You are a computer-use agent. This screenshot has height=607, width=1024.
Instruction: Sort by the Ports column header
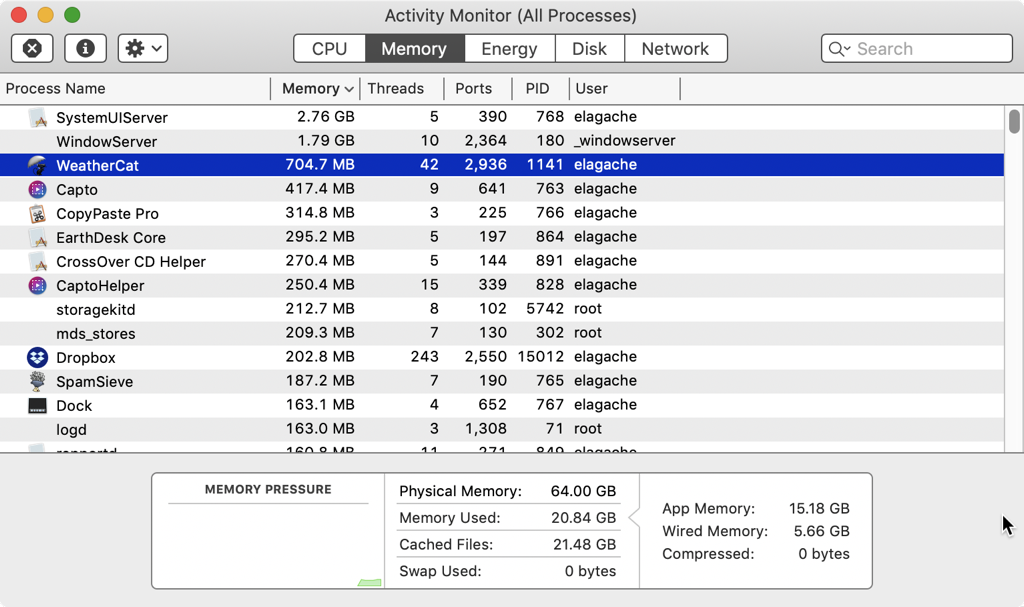point(478,88)
